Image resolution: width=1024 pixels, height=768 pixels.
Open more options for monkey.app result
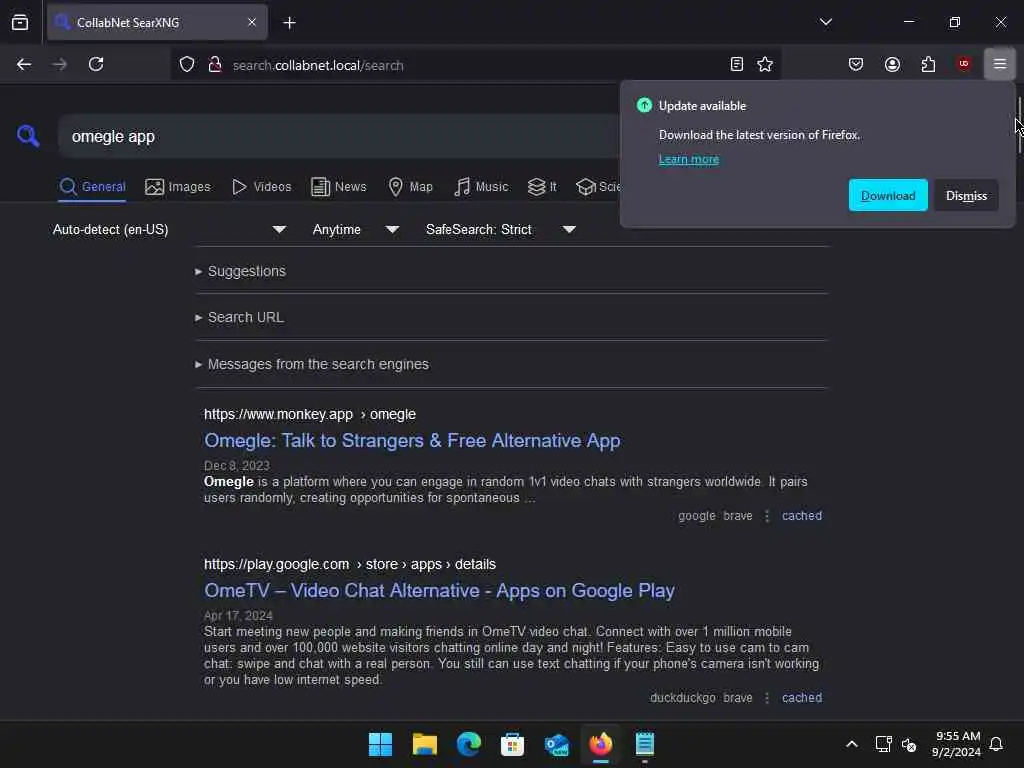(767, 516)
